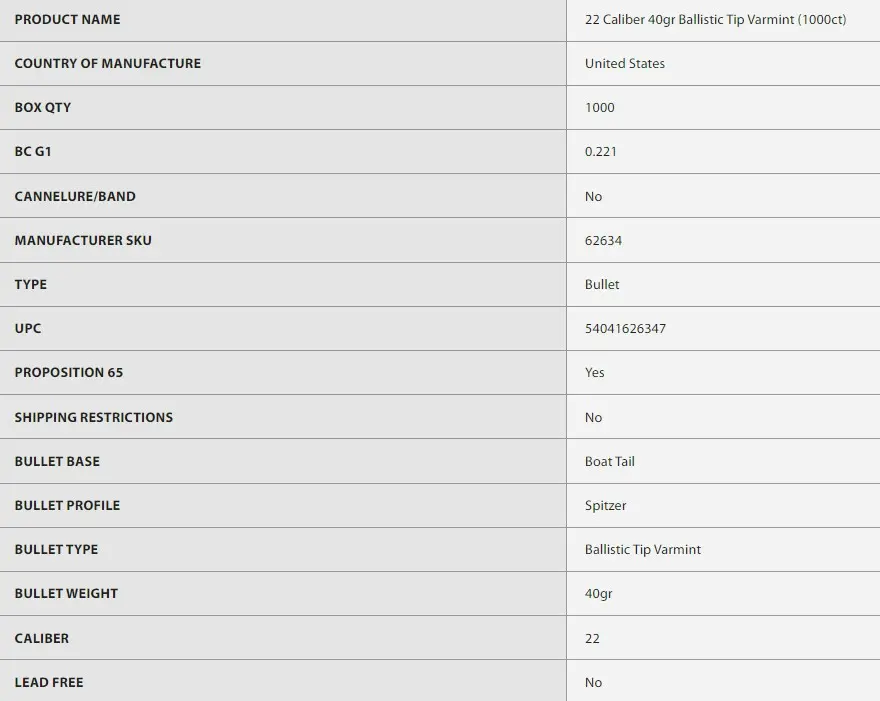The height and width of the screenshot is (701, 880).
Task: Select the 'Bullet' value in Type row
Action: click(602, 285)
